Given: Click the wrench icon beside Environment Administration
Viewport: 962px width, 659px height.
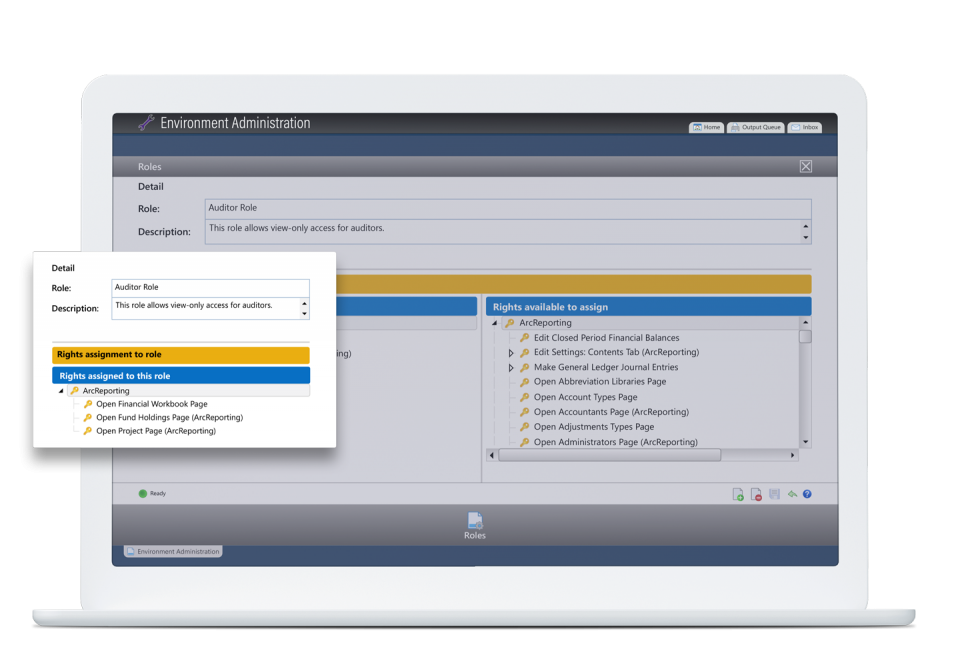Looking at the screenshot, I should coord(146,123).
